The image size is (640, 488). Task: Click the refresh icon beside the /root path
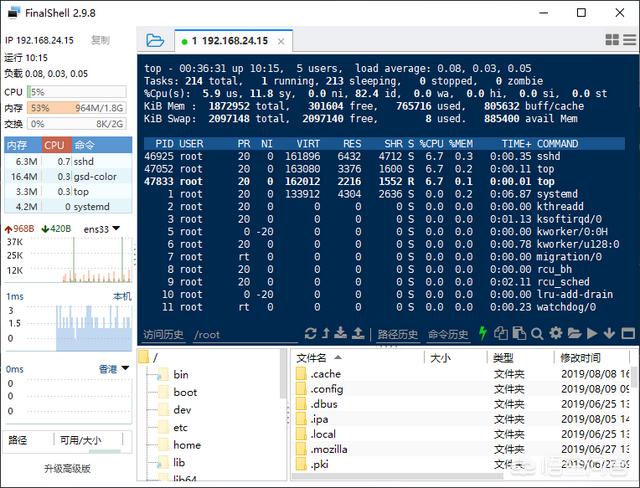(x=311, y=334)
